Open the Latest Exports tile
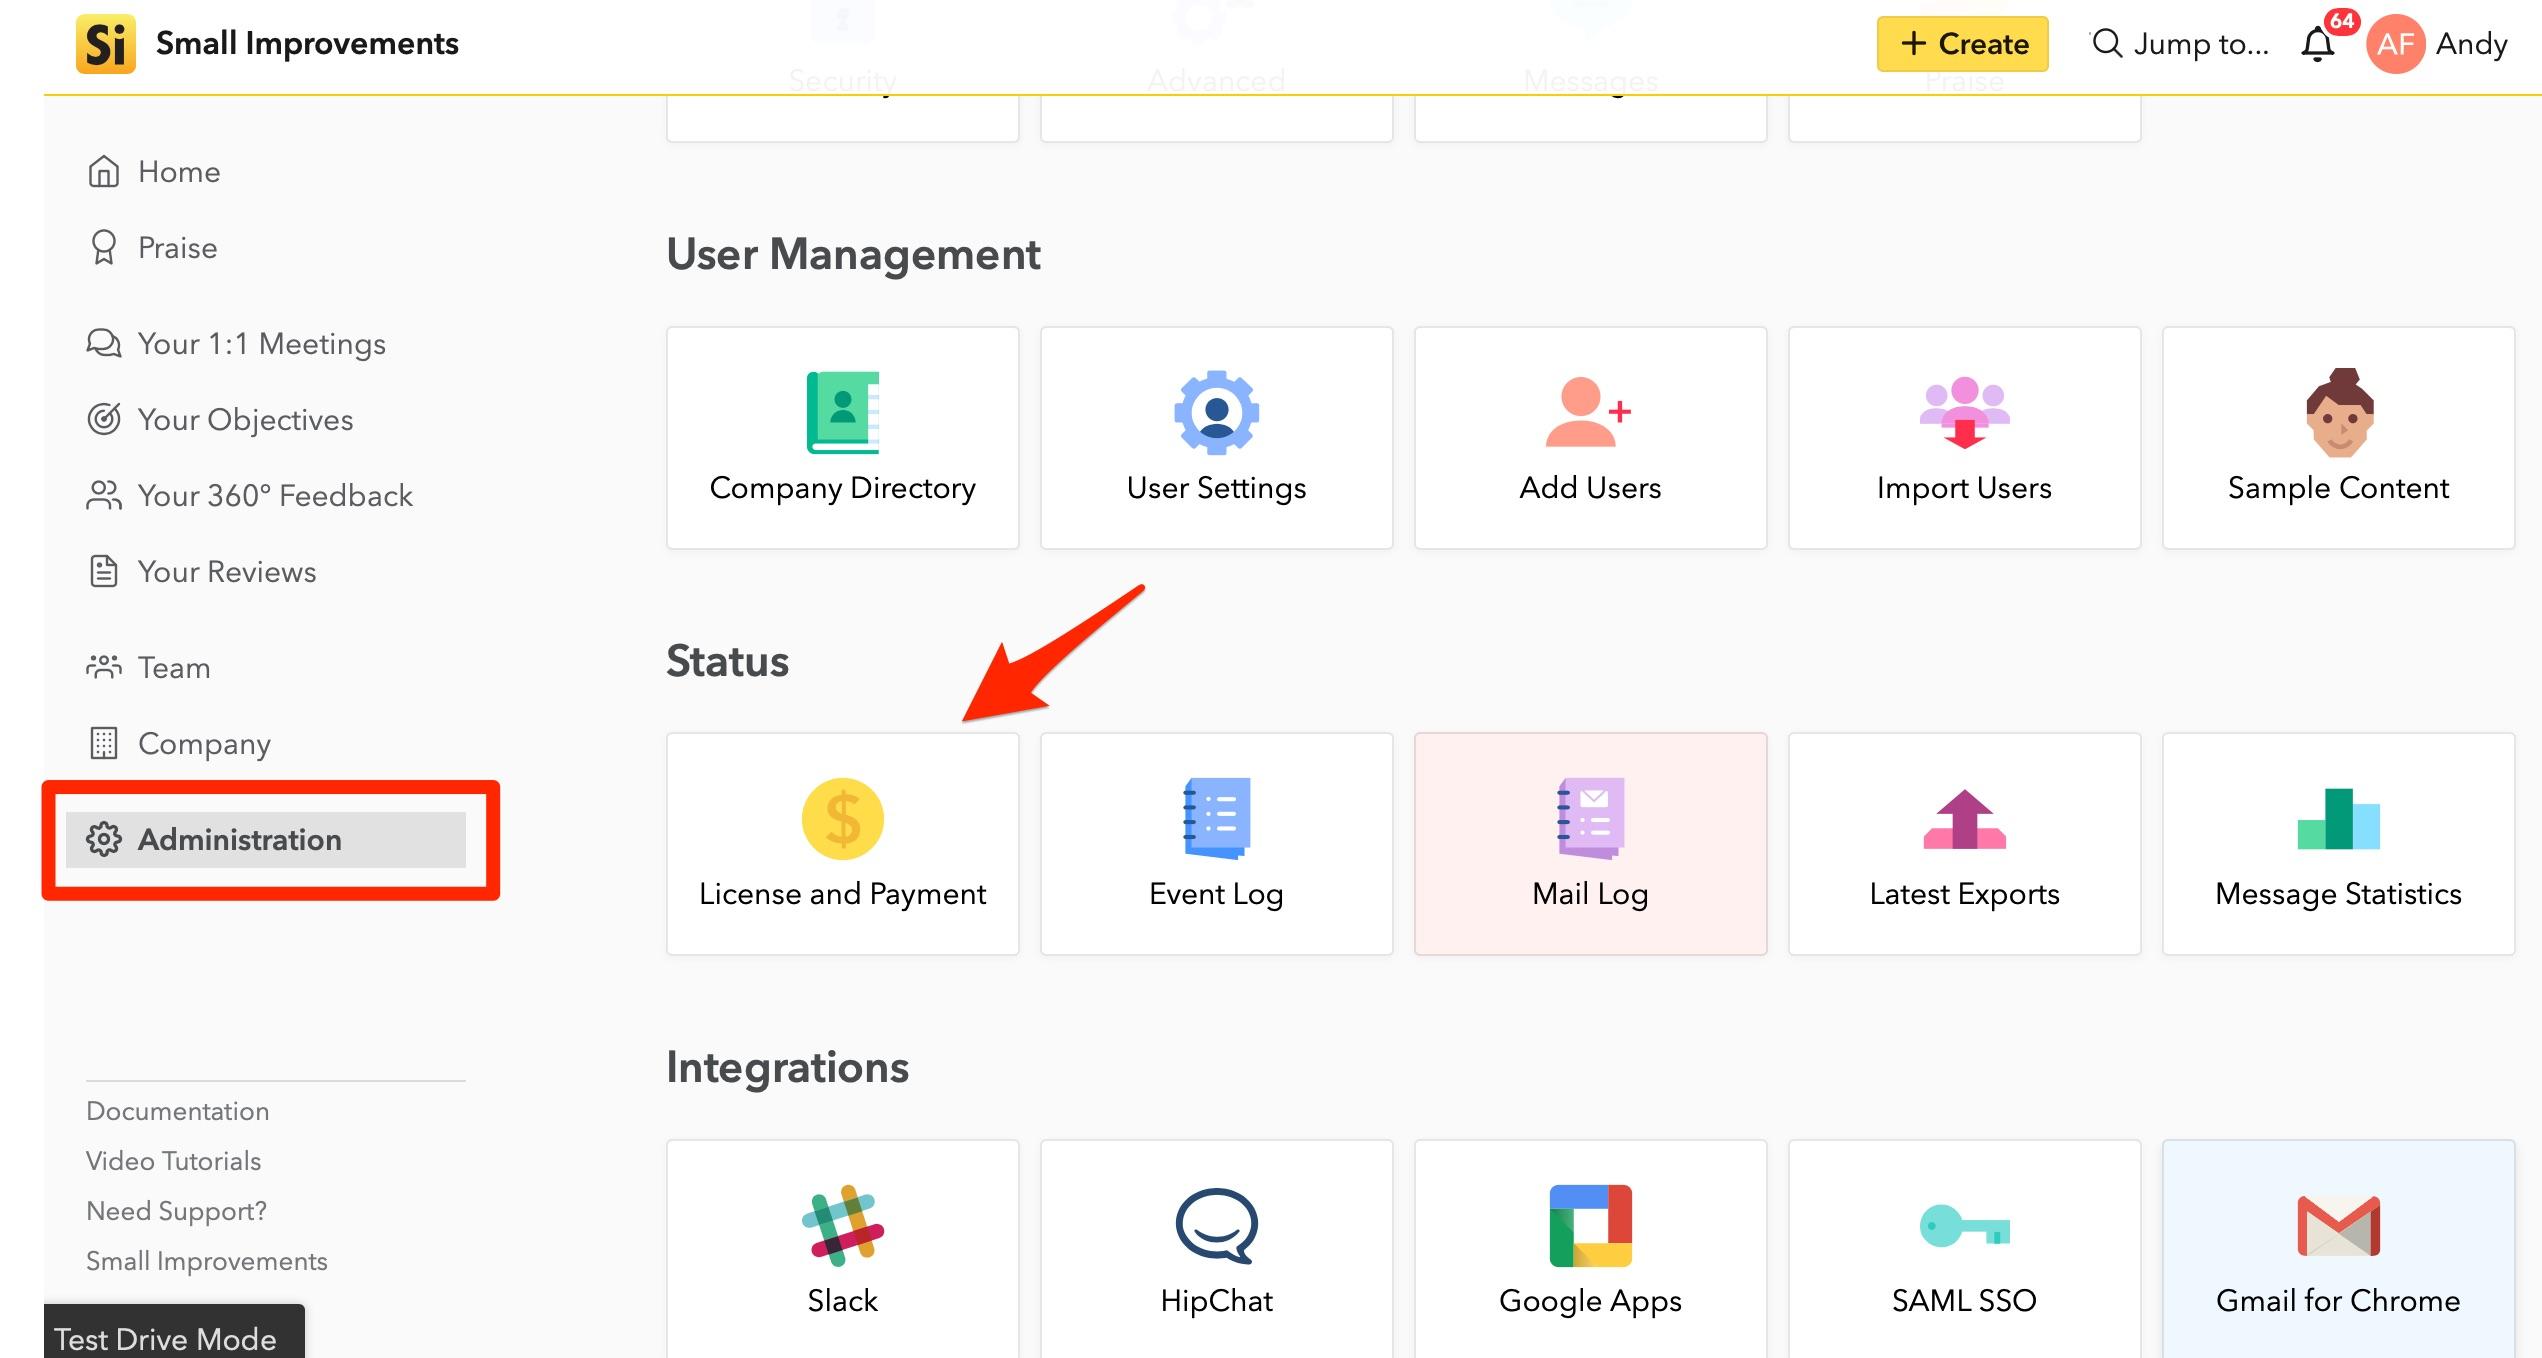2542x1358 pixels. tap(1964, 844)
